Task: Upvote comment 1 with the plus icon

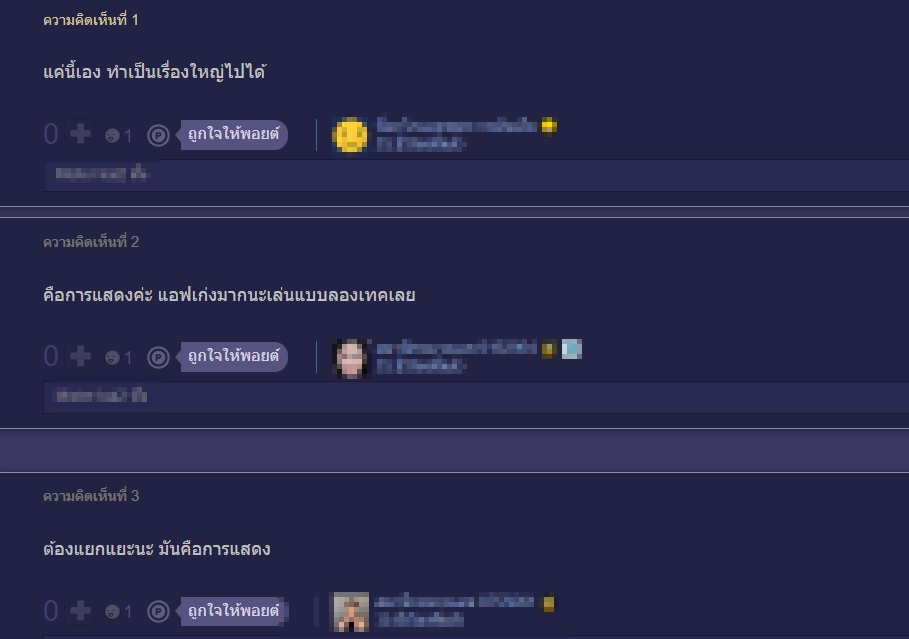Action: point(80,135)
